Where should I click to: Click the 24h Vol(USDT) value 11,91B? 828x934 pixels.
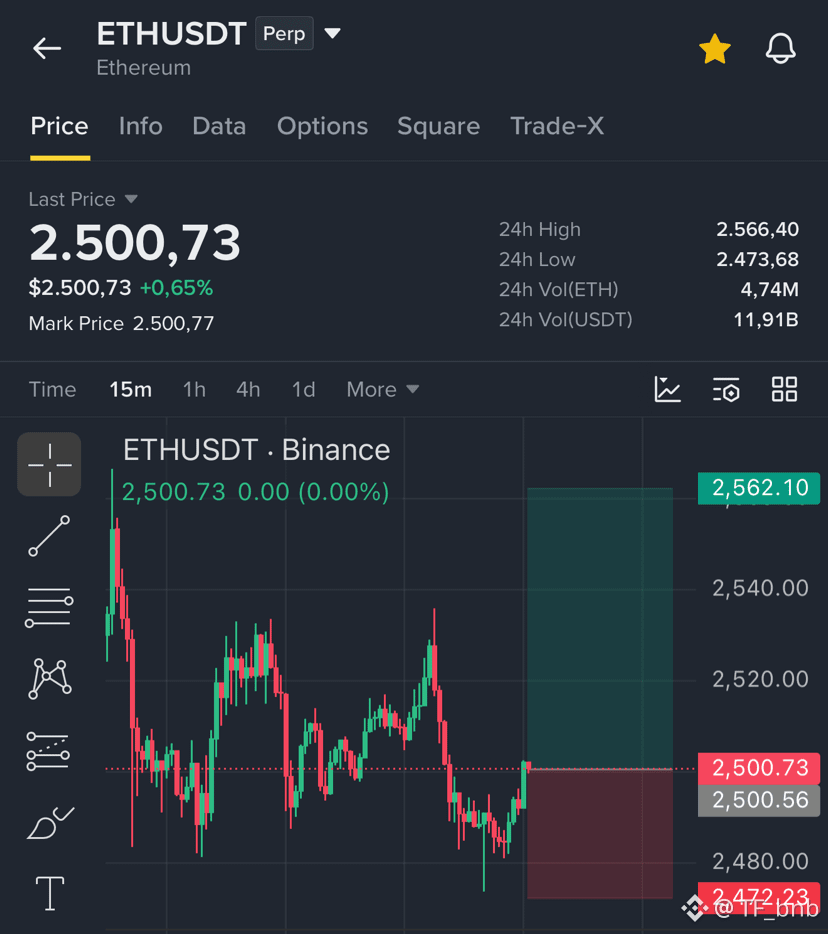coord(765,320)
